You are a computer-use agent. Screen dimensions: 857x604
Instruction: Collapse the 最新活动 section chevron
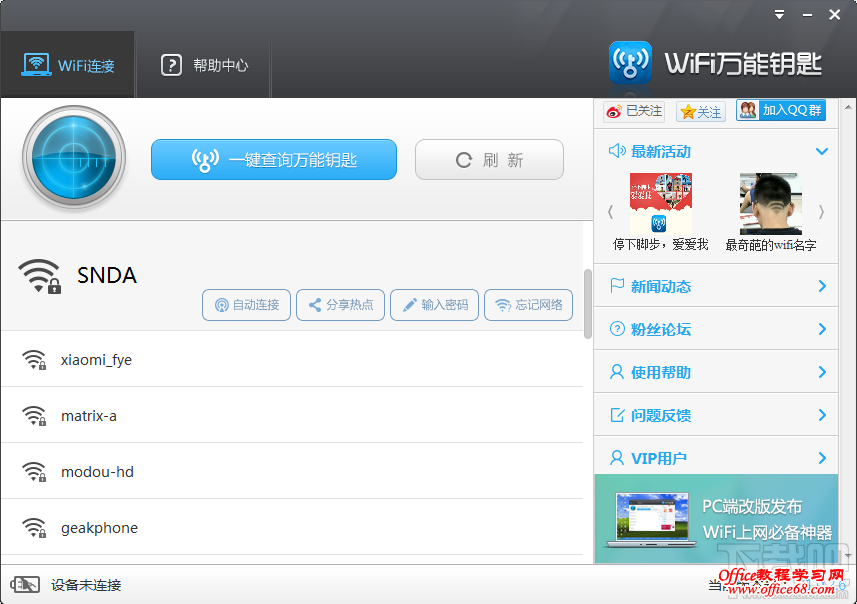tap(822, 151)
